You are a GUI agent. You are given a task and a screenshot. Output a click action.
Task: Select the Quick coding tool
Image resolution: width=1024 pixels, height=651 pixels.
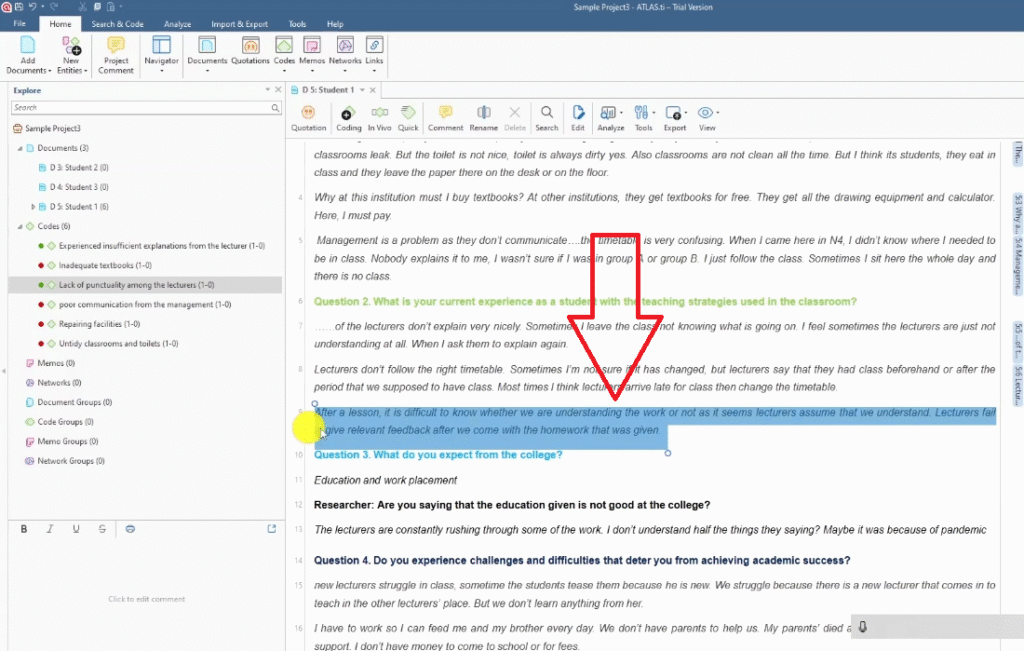pos(408,118)
